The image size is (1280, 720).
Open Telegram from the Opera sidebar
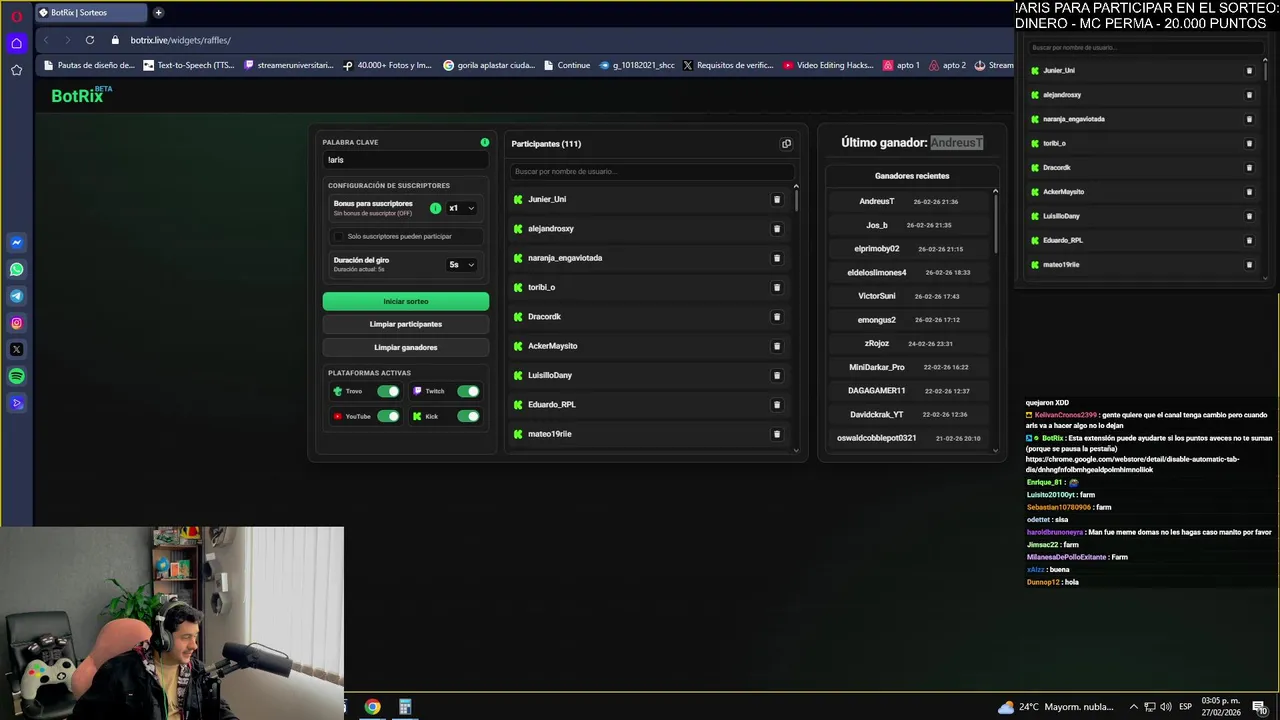click(x=16, y=296)
